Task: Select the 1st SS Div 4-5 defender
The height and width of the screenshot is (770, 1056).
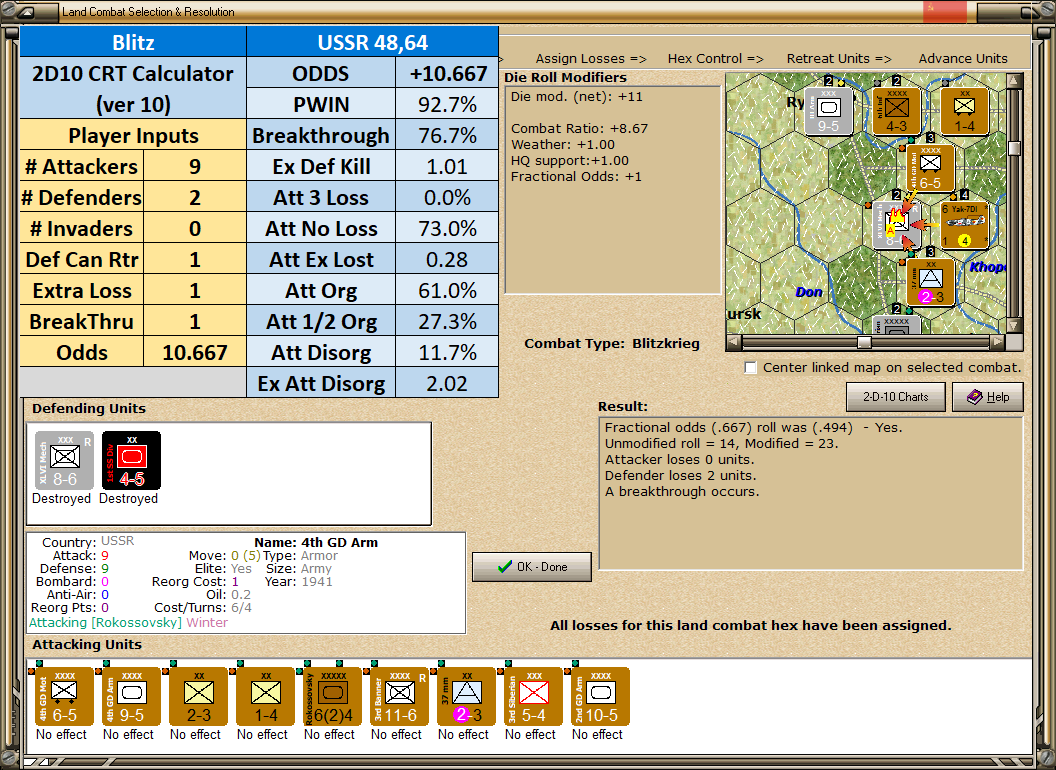Action: (x=131, y=460)
